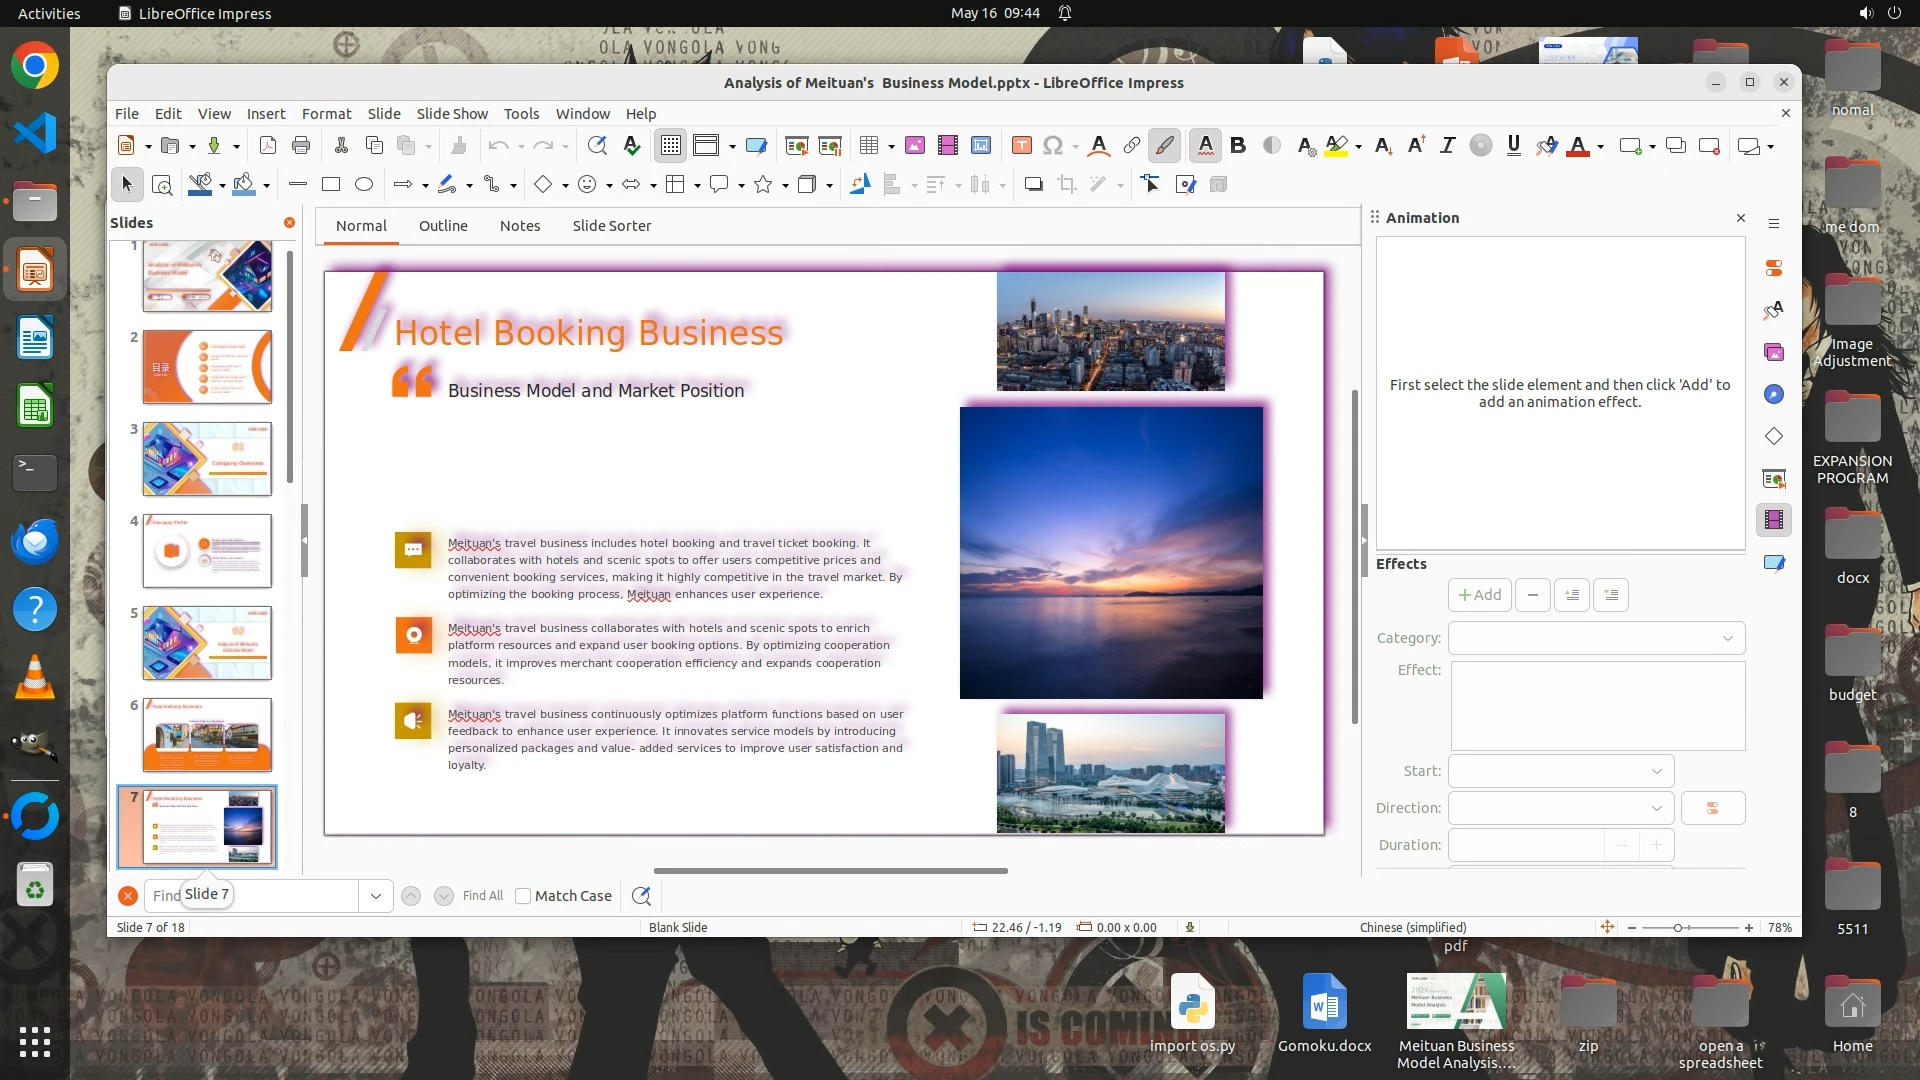The height and width of the screenshot is (1080, 1920).
Task: Click the Add animation effect button
Action: click(1479, 595)
